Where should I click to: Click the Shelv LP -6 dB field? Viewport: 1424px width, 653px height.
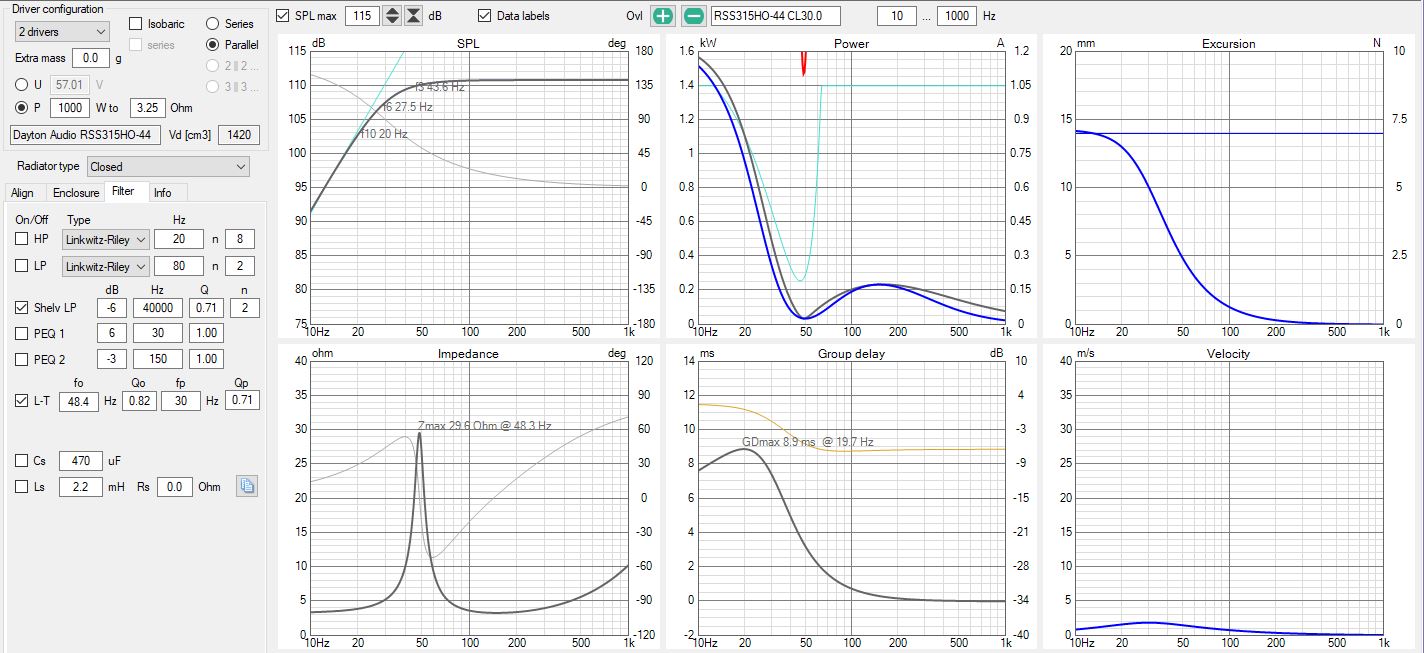113,307
